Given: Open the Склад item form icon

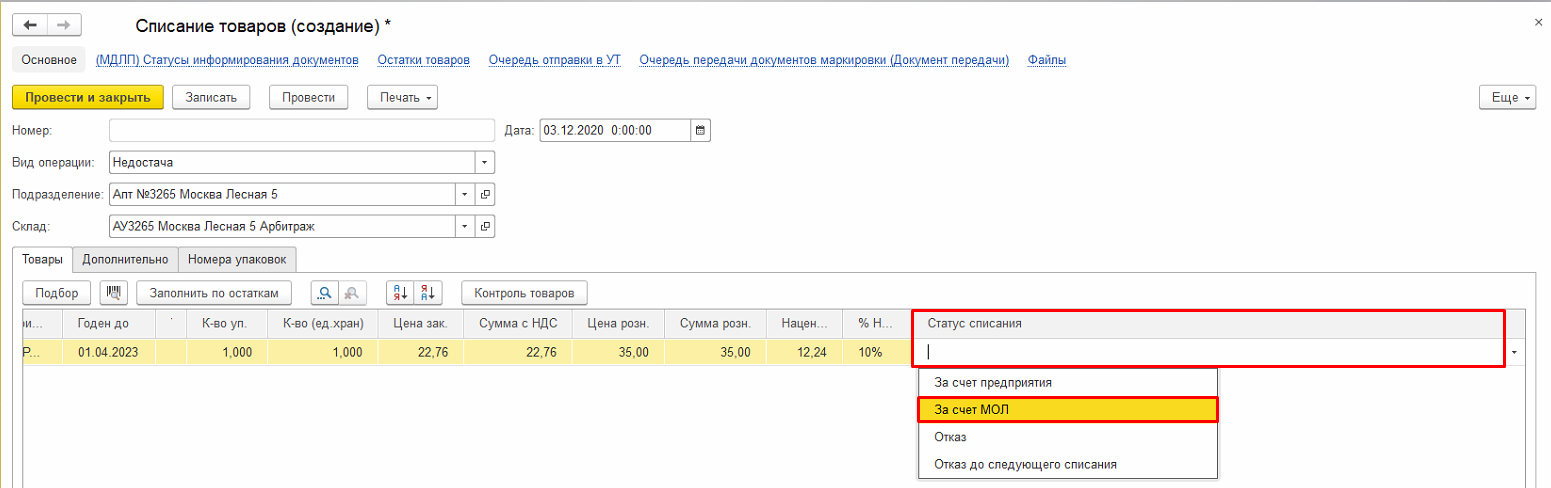Looking at the screenshot, I should (485, 226).
